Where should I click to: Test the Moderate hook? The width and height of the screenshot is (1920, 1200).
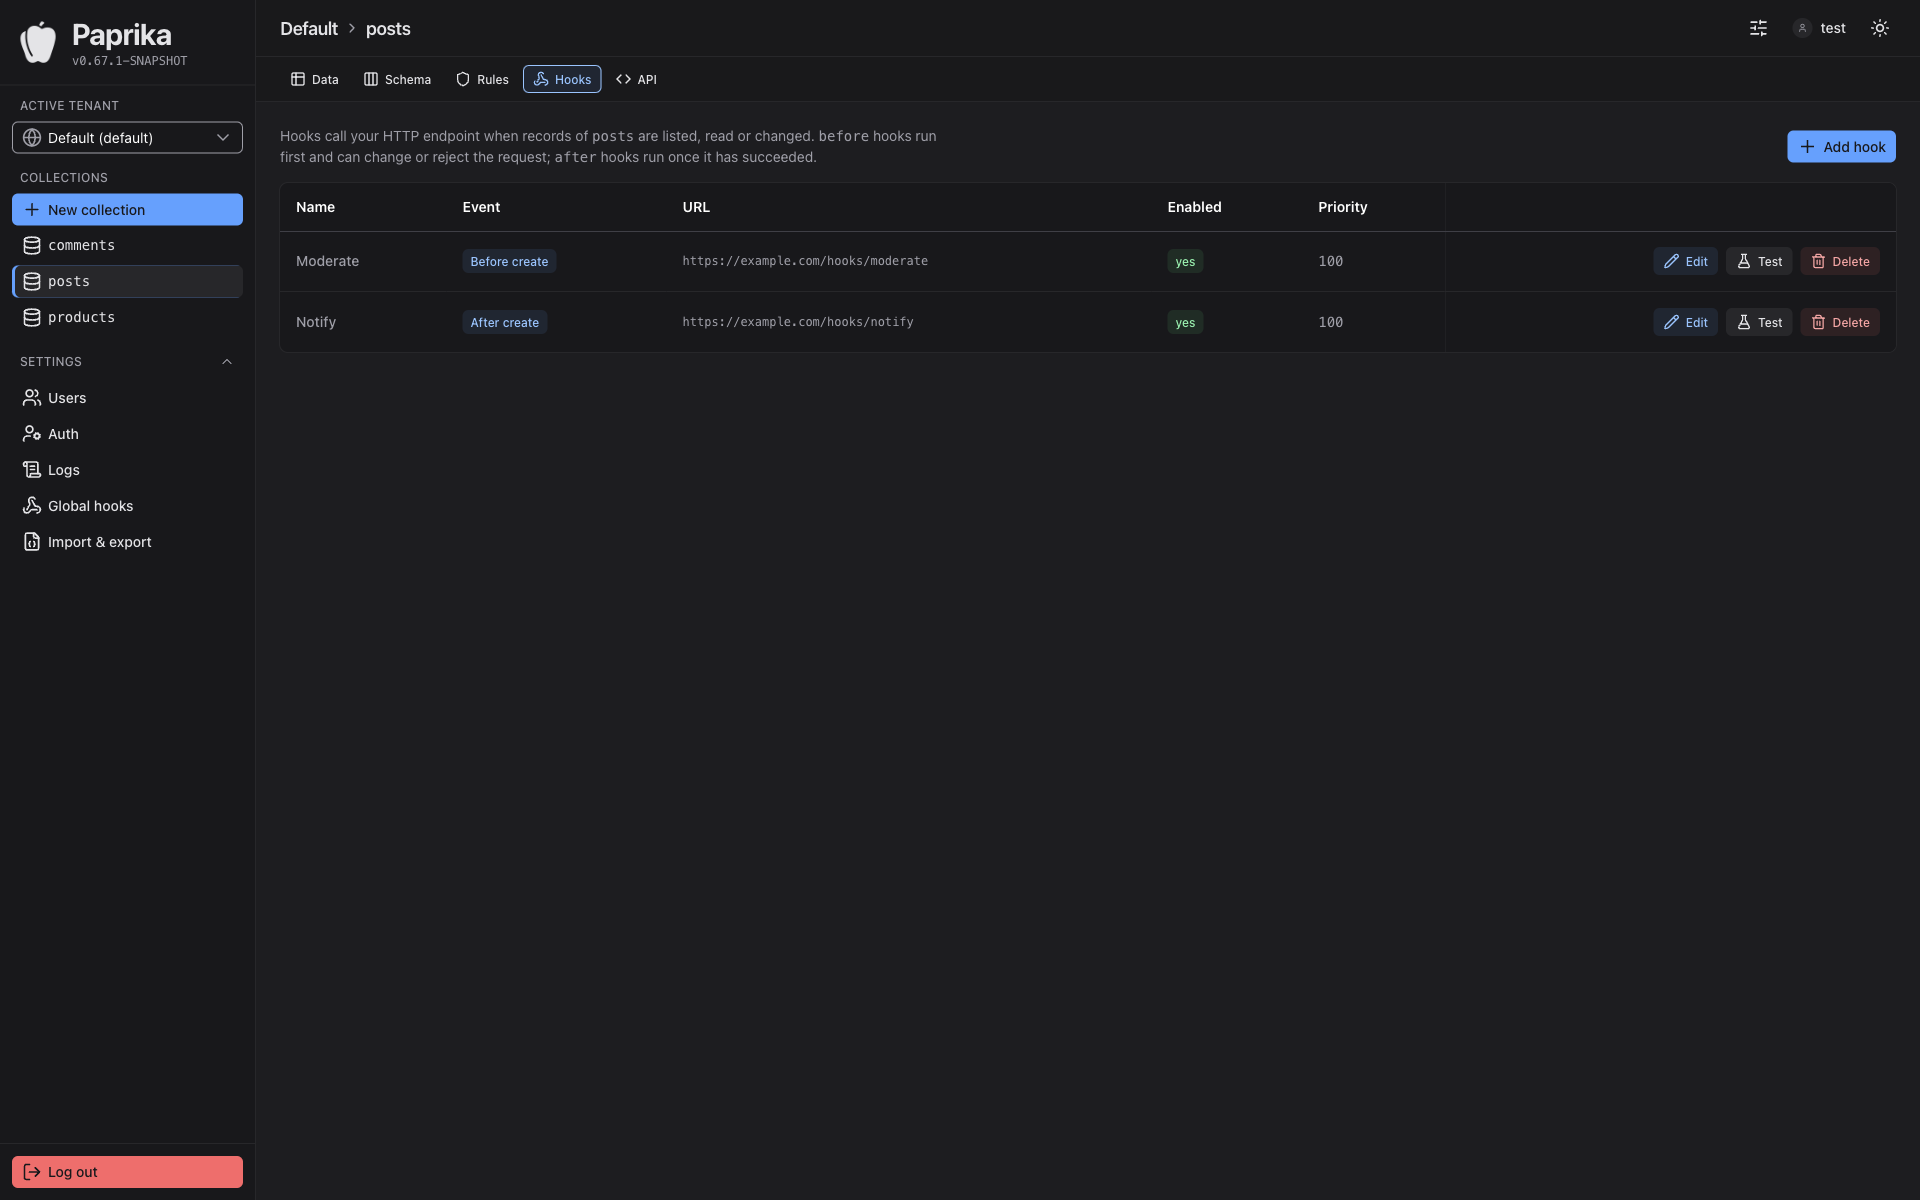pyautogui.click(x=1759, y=261)
